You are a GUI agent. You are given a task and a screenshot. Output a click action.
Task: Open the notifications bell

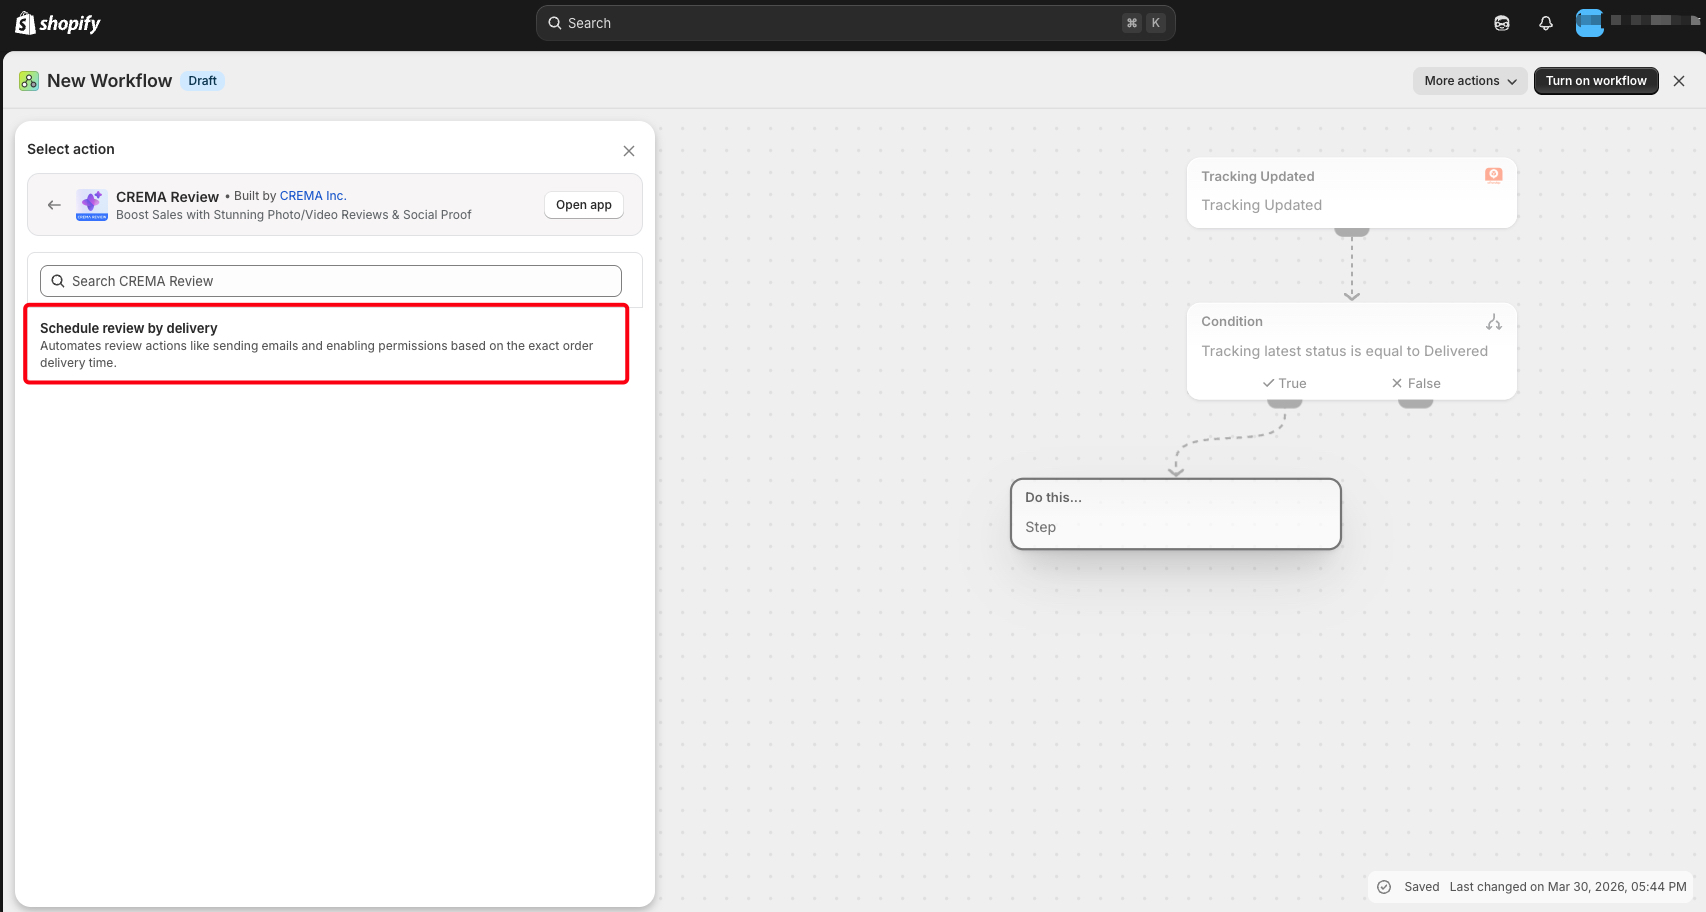pyautogui.click(x=1546, y=23)
